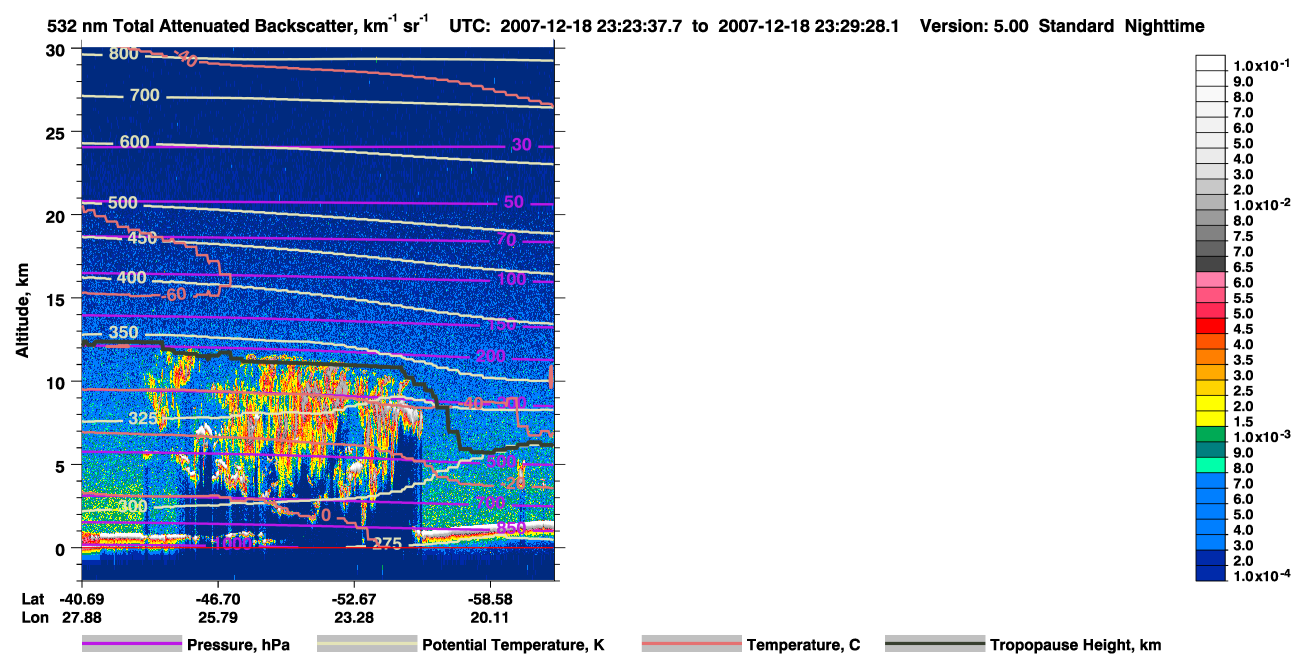The height and width of the screenshot is (667, 1300).
Task: Click the 6.5 color bar label
Action: (1244, 267)
